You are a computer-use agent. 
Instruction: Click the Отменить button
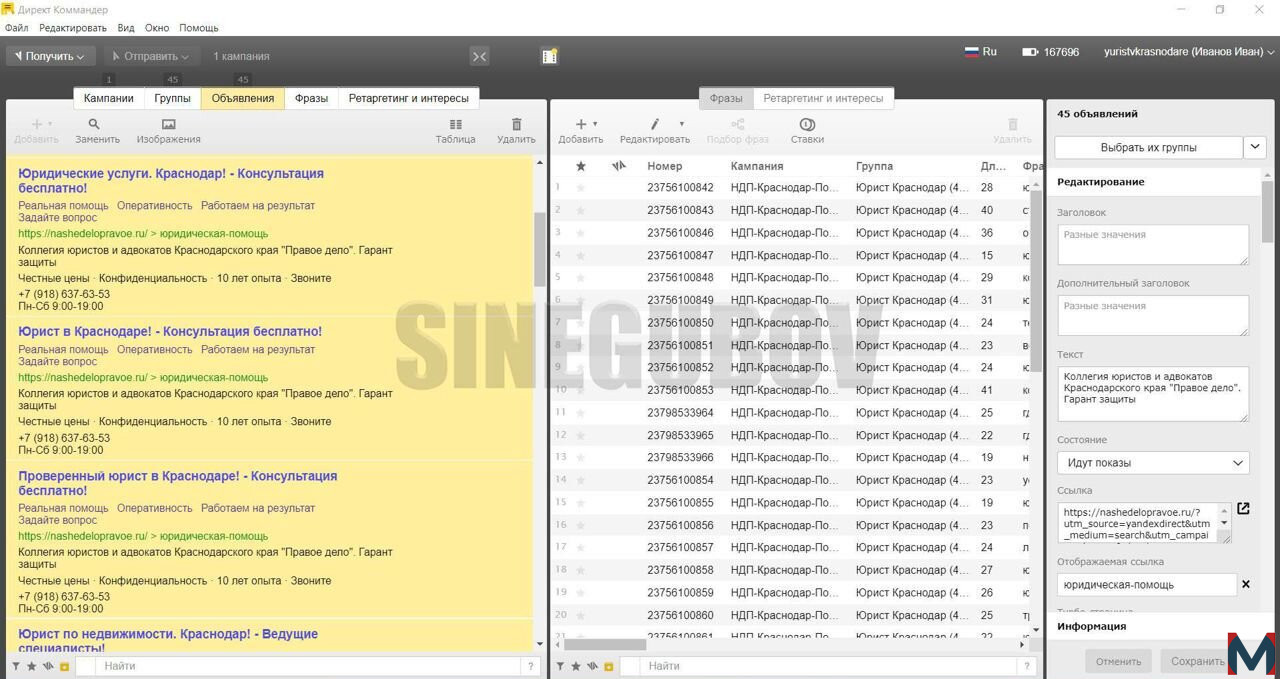[x=1118, y=661]
